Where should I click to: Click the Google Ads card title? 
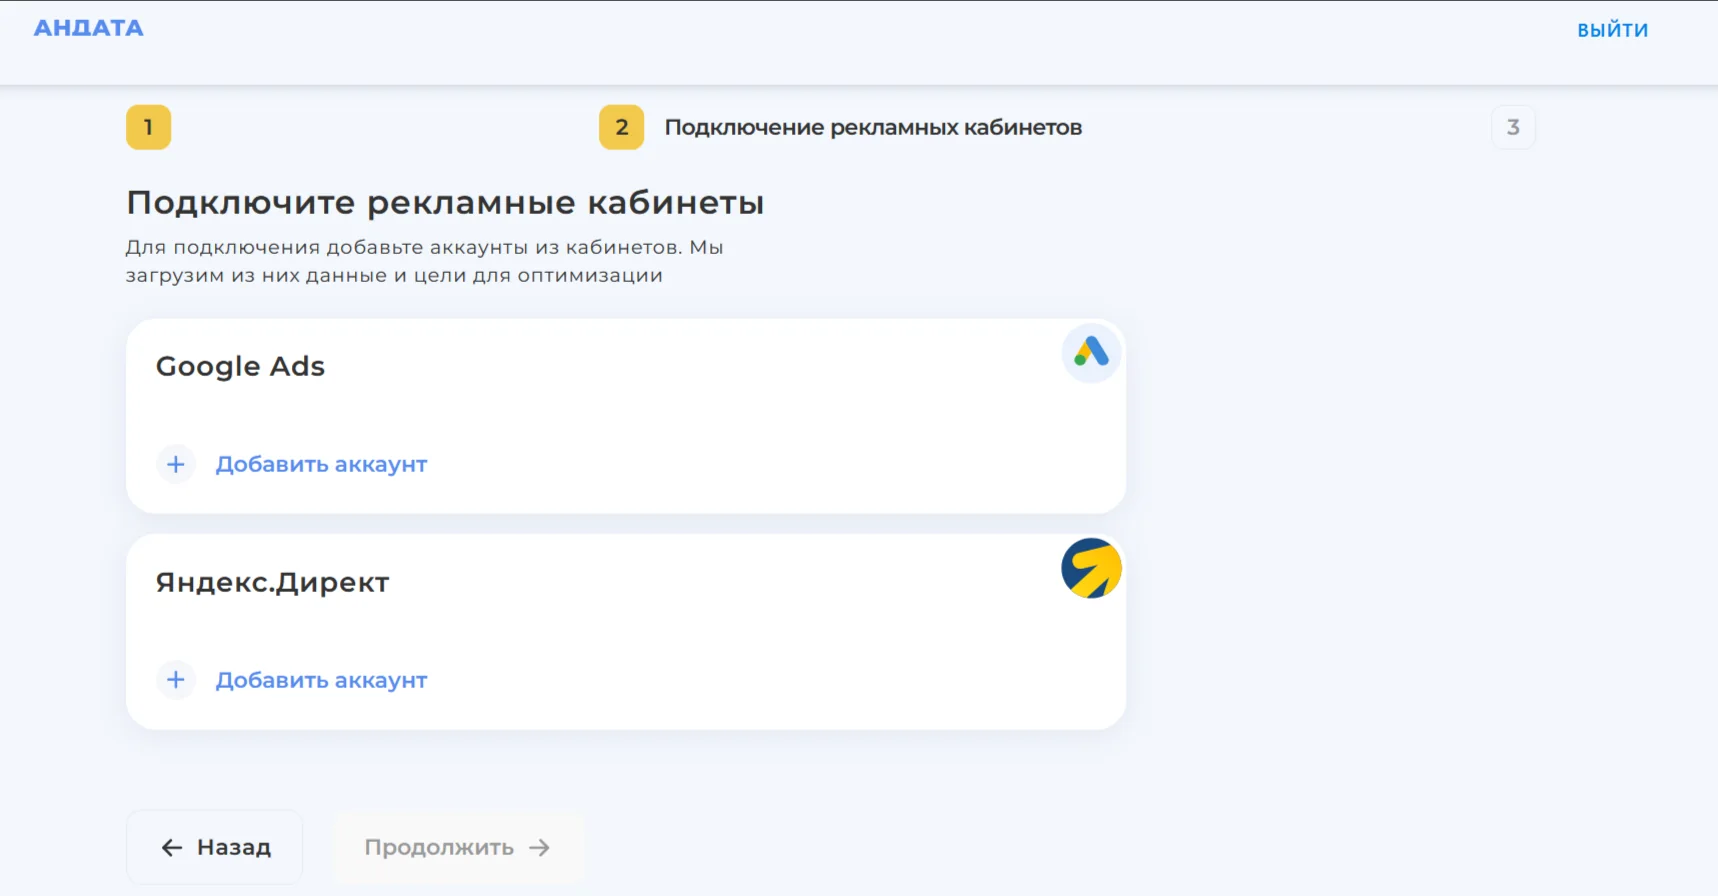point(240,366)
